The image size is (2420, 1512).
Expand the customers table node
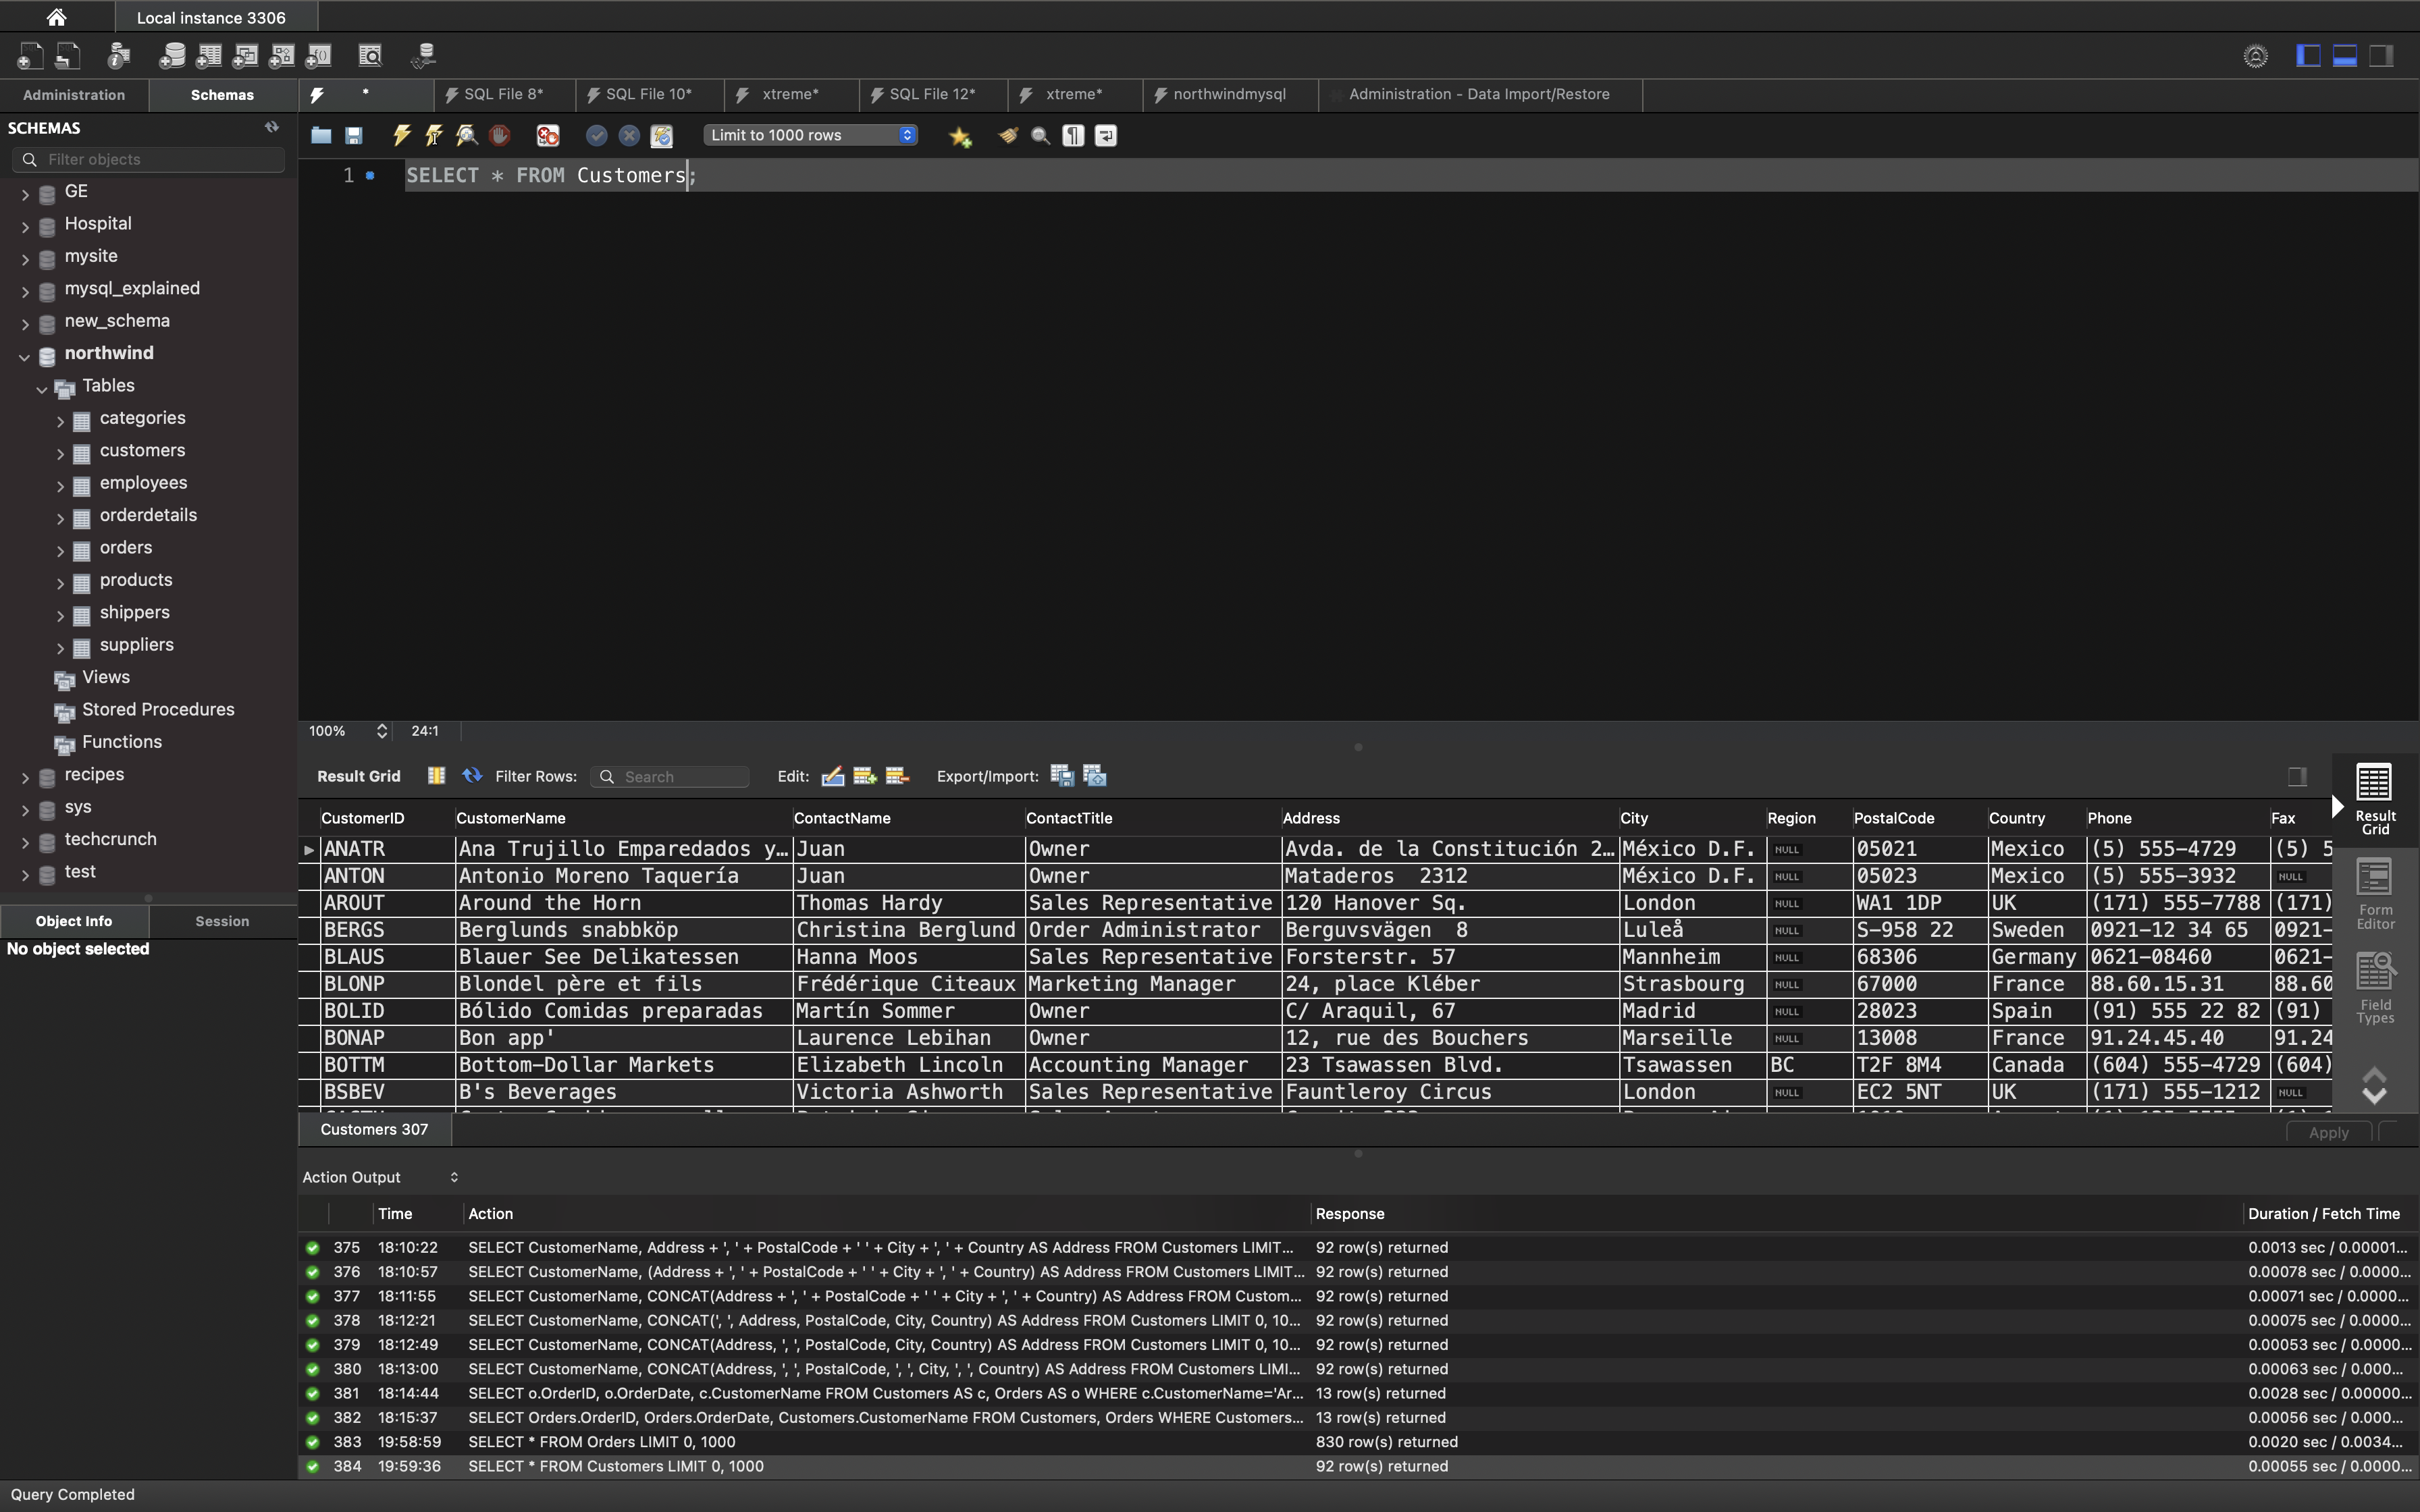point(60,453)
